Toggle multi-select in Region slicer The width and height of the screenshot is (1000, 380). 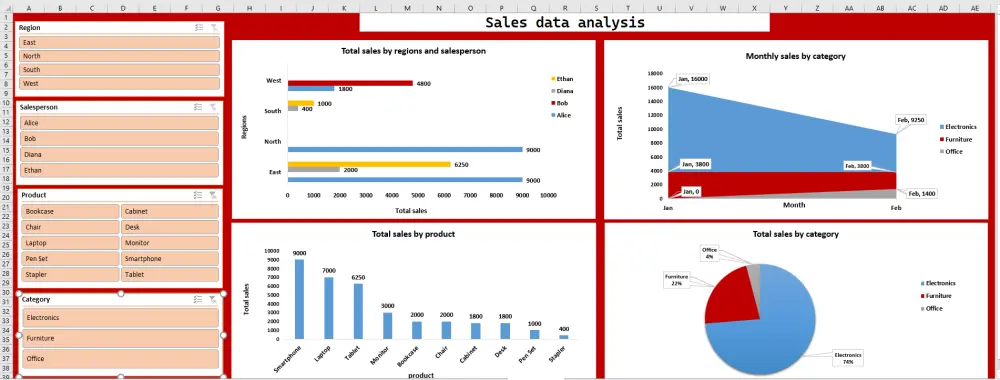[199, 28]
